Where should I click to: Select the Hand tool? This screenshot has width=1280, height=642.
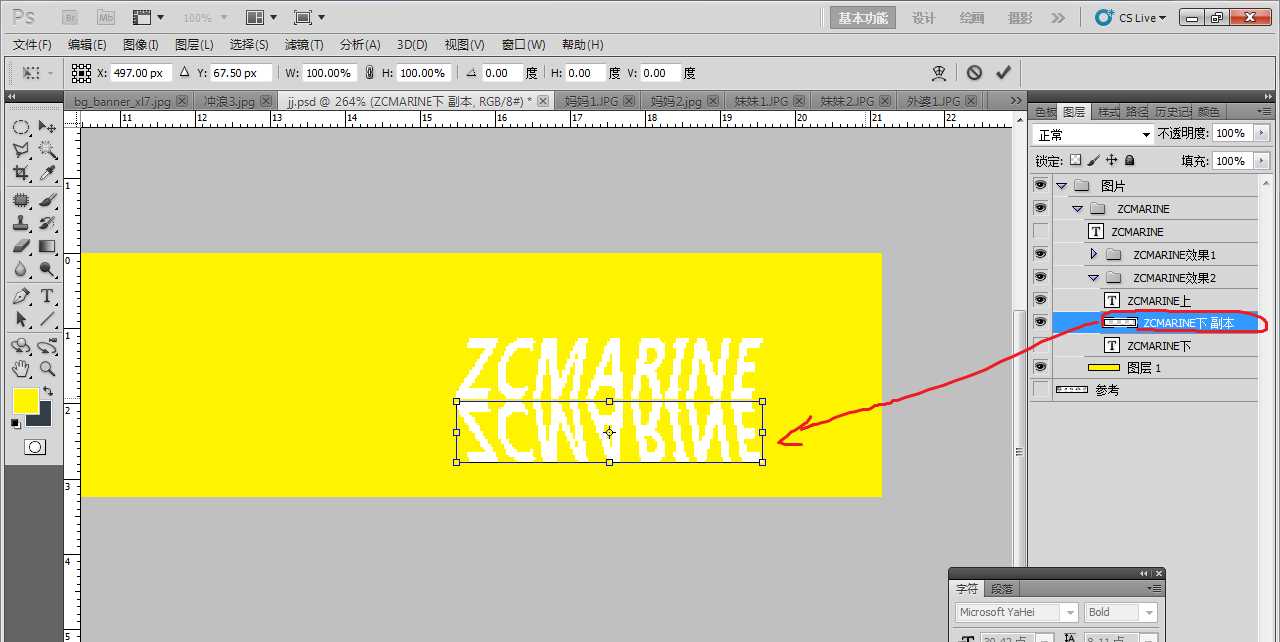point(21,370)
